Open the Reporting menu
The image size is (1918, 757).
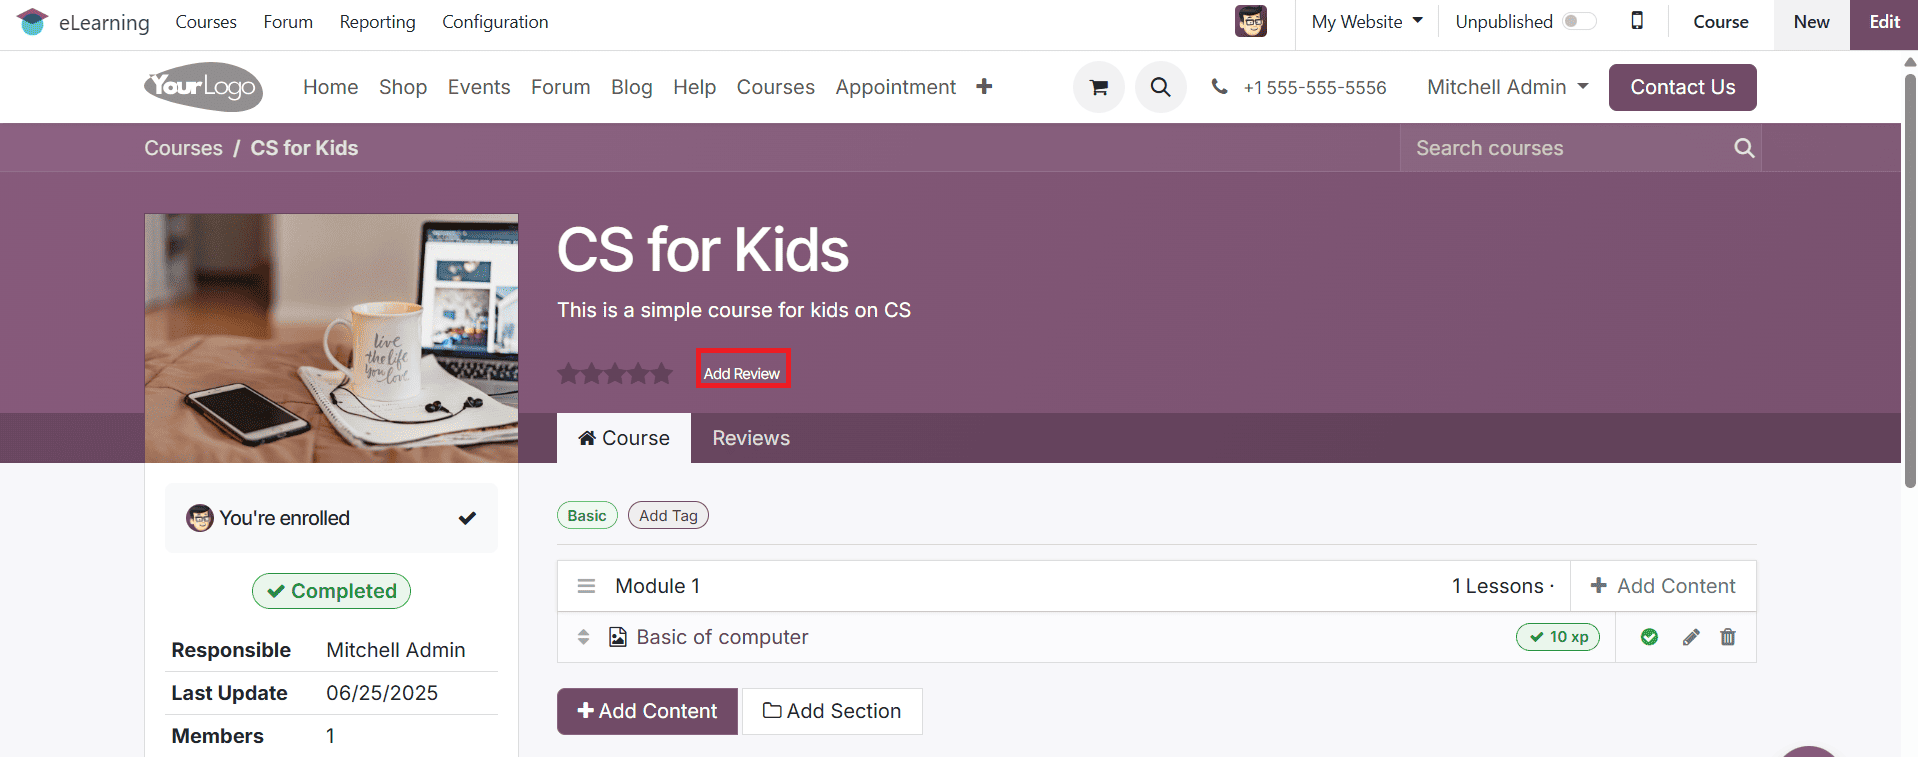click(377, 21)
